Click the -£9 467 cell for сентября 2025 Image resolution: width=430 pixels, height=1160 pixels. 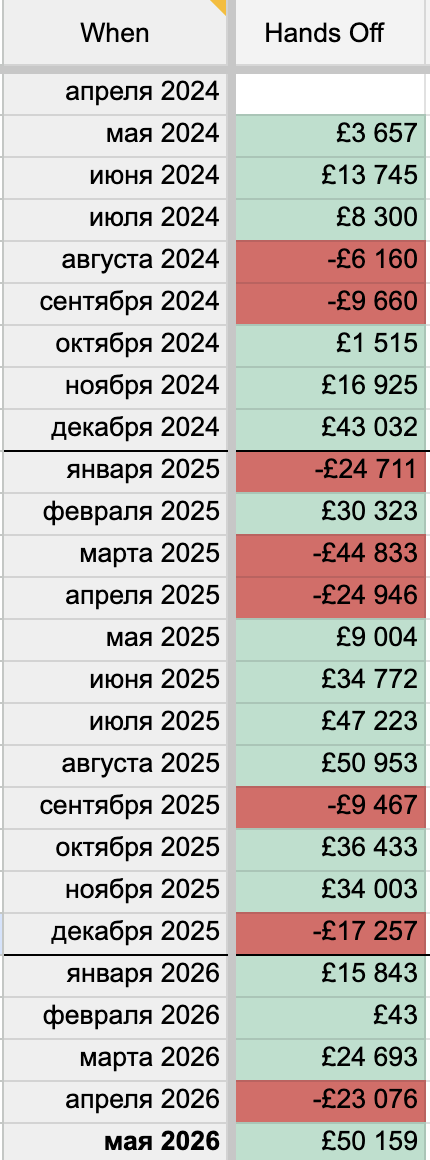(x=332, y=806)
